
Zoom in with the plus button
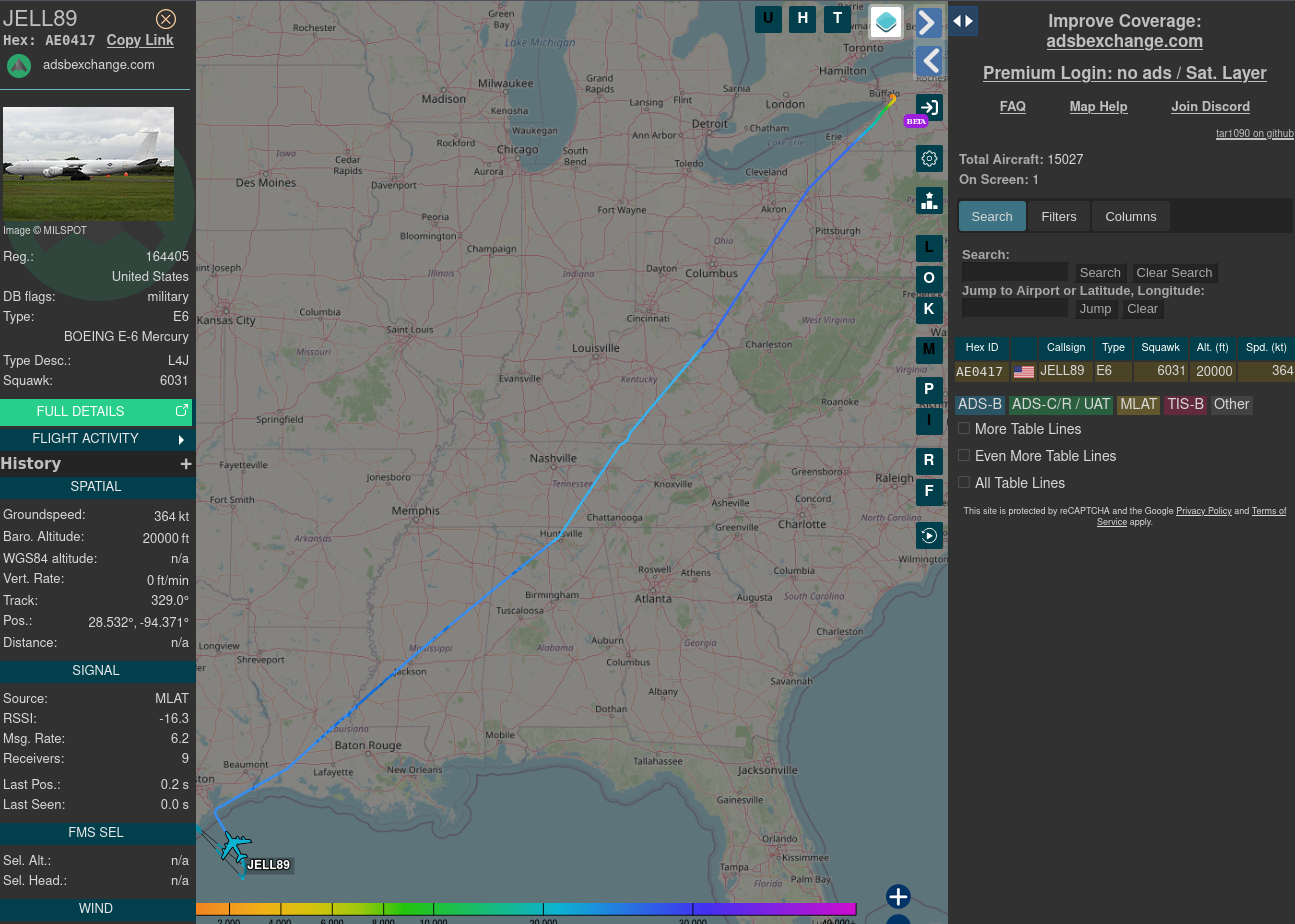898,896
